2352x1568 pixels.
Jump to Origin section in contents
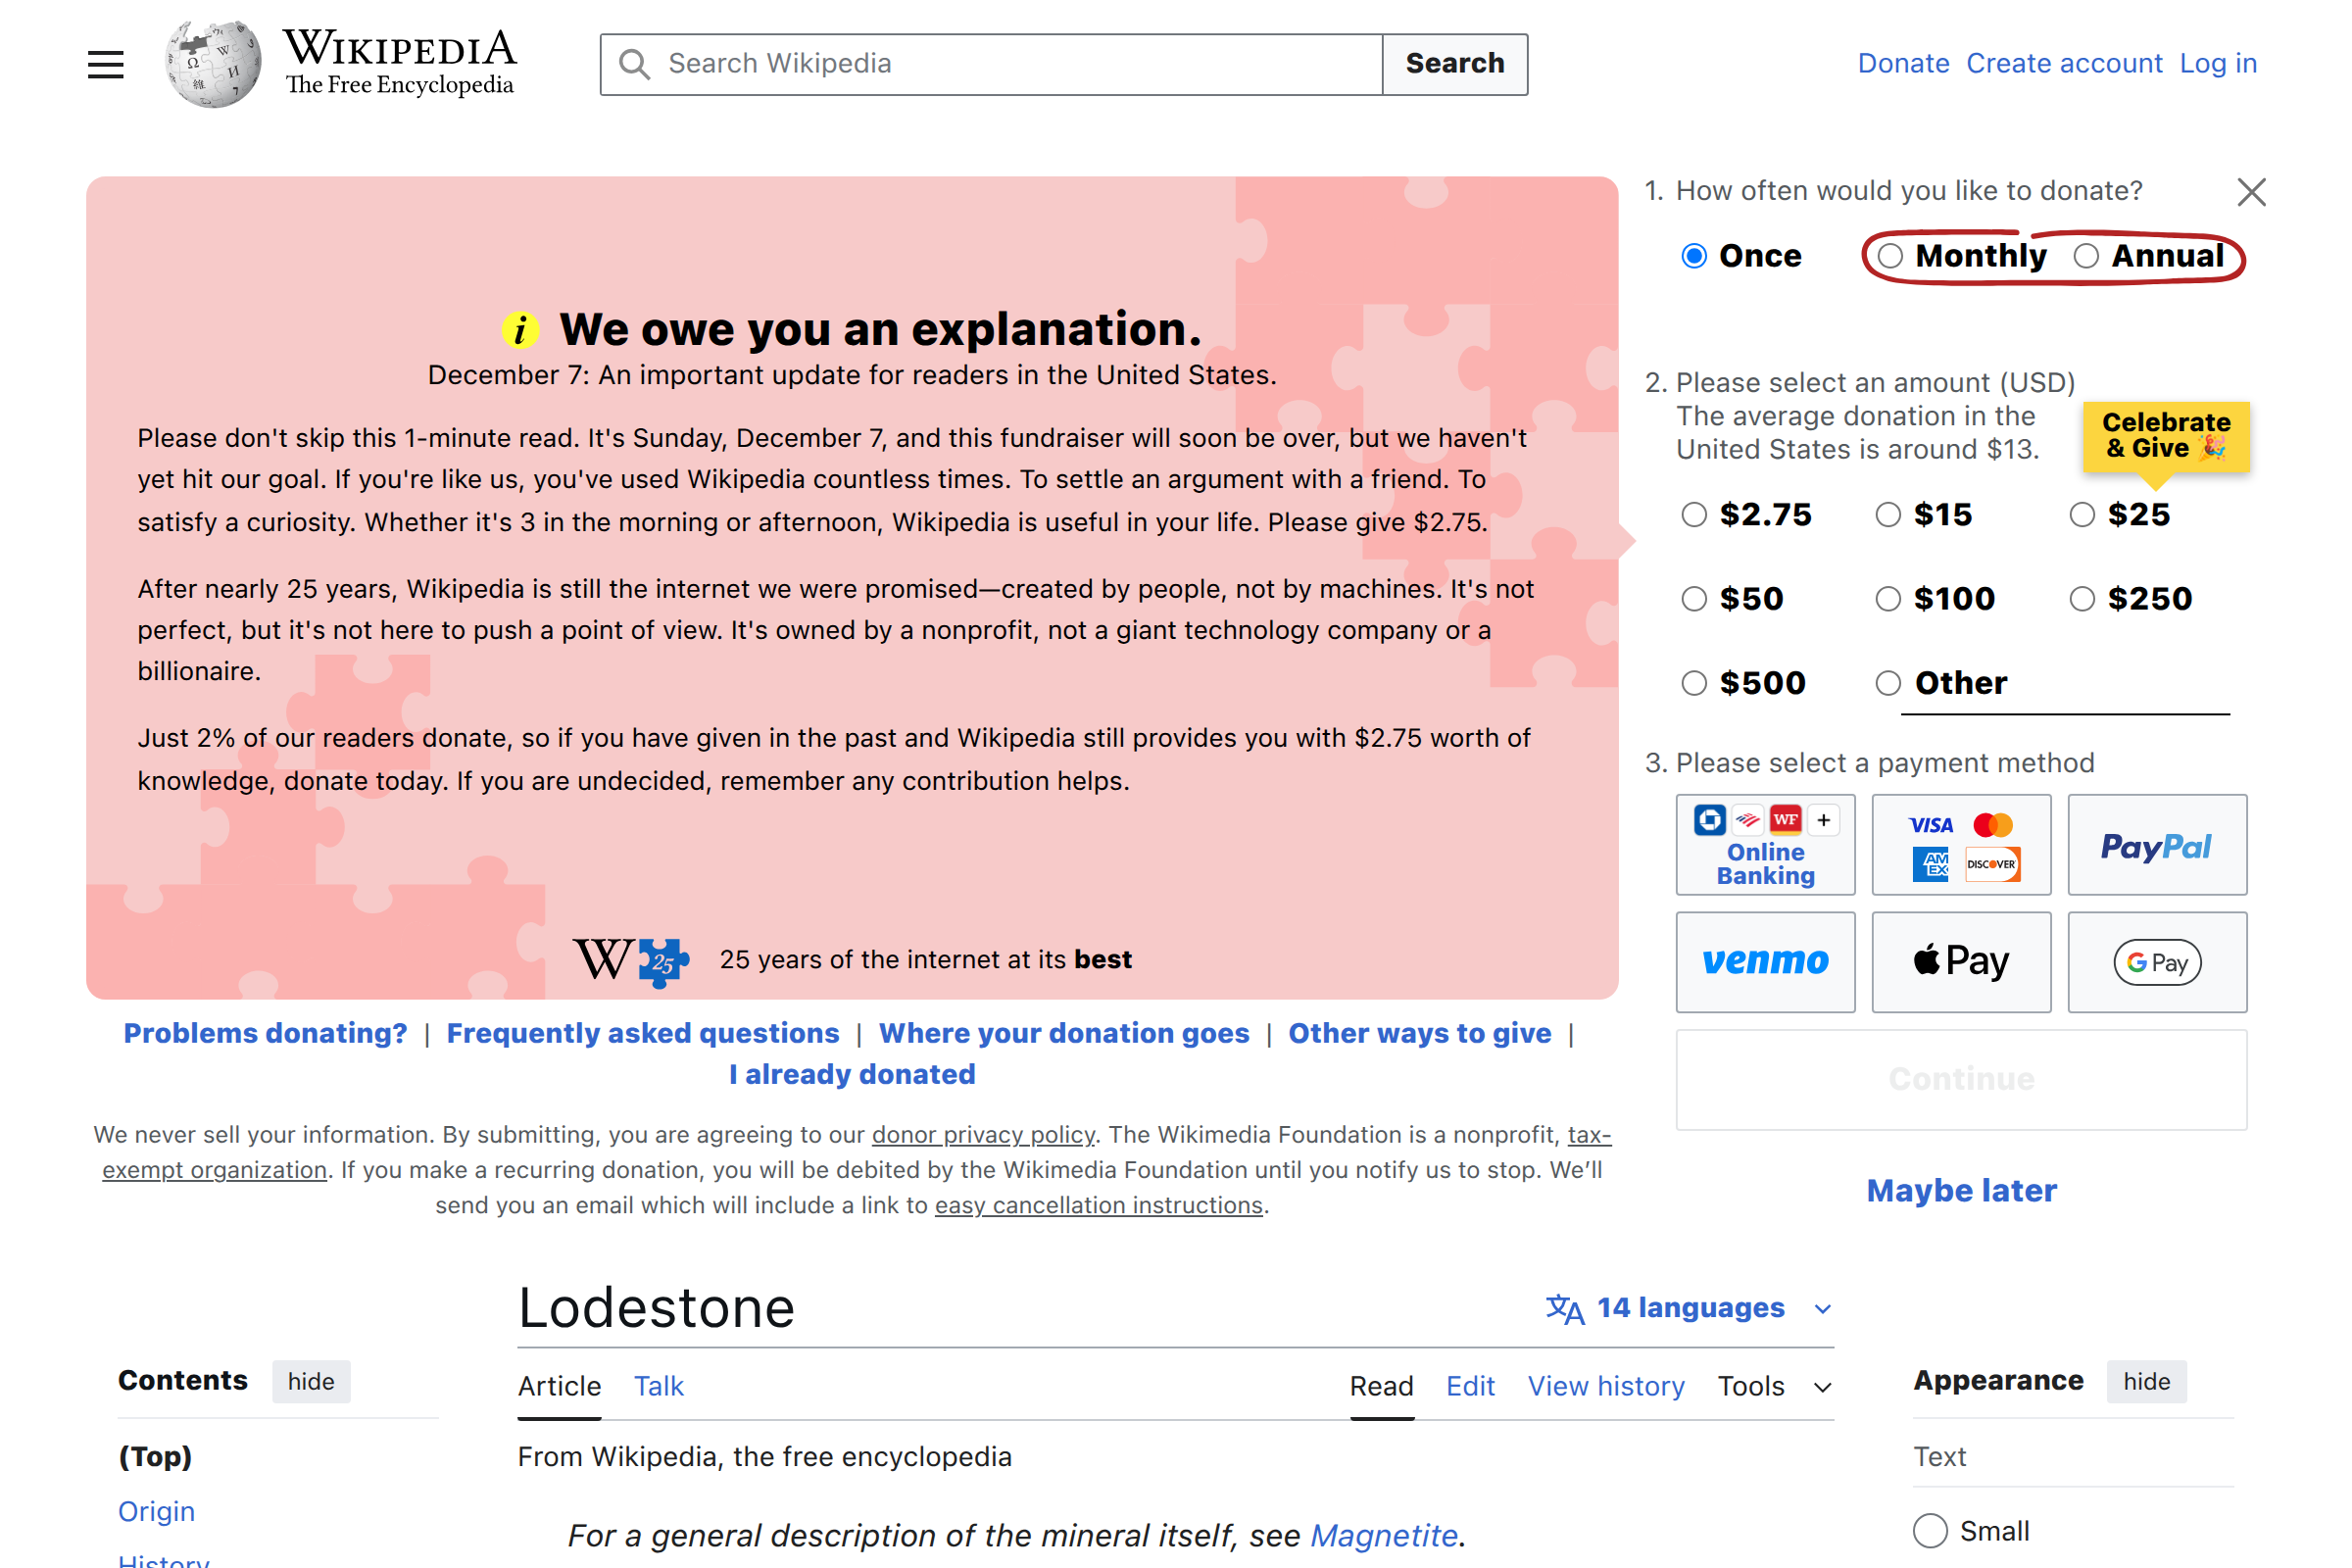pyautogui.click(x=156, y=1511)
